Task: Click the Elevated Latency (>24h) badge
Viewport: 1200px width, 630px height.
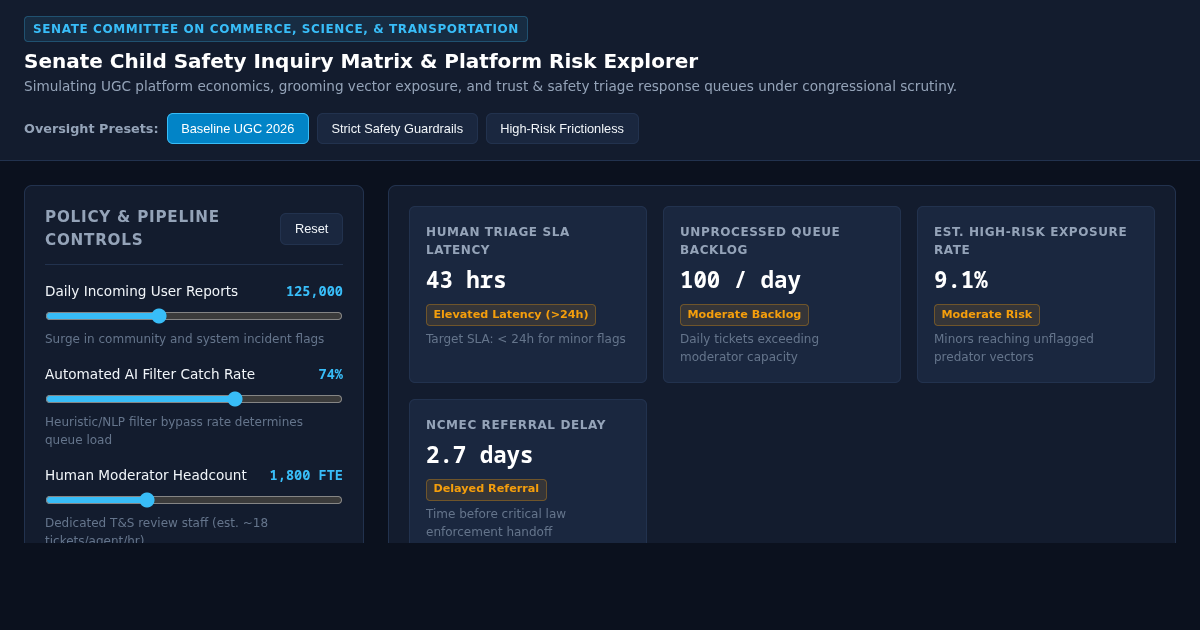Action: pyautogui.click(x=511, y=315)
